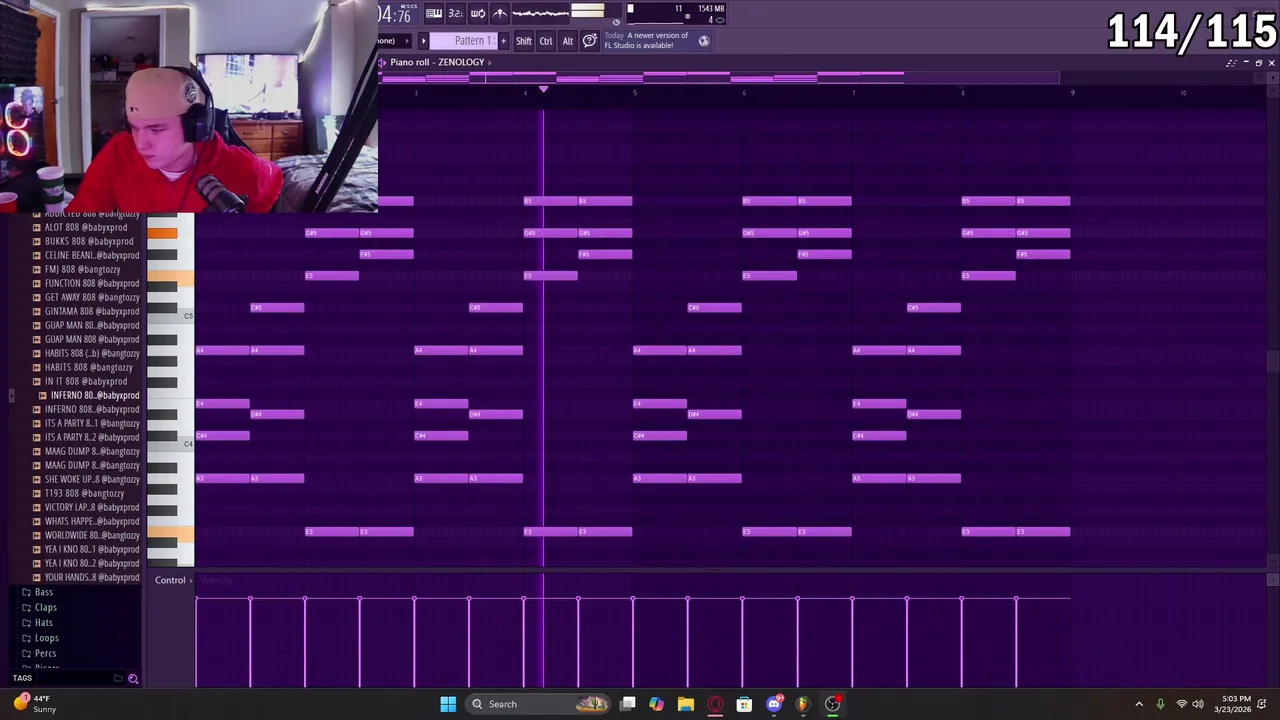Open Opera browser from taskbar
This screenshot has height=720, width=1280.
[x=715, y=704]
